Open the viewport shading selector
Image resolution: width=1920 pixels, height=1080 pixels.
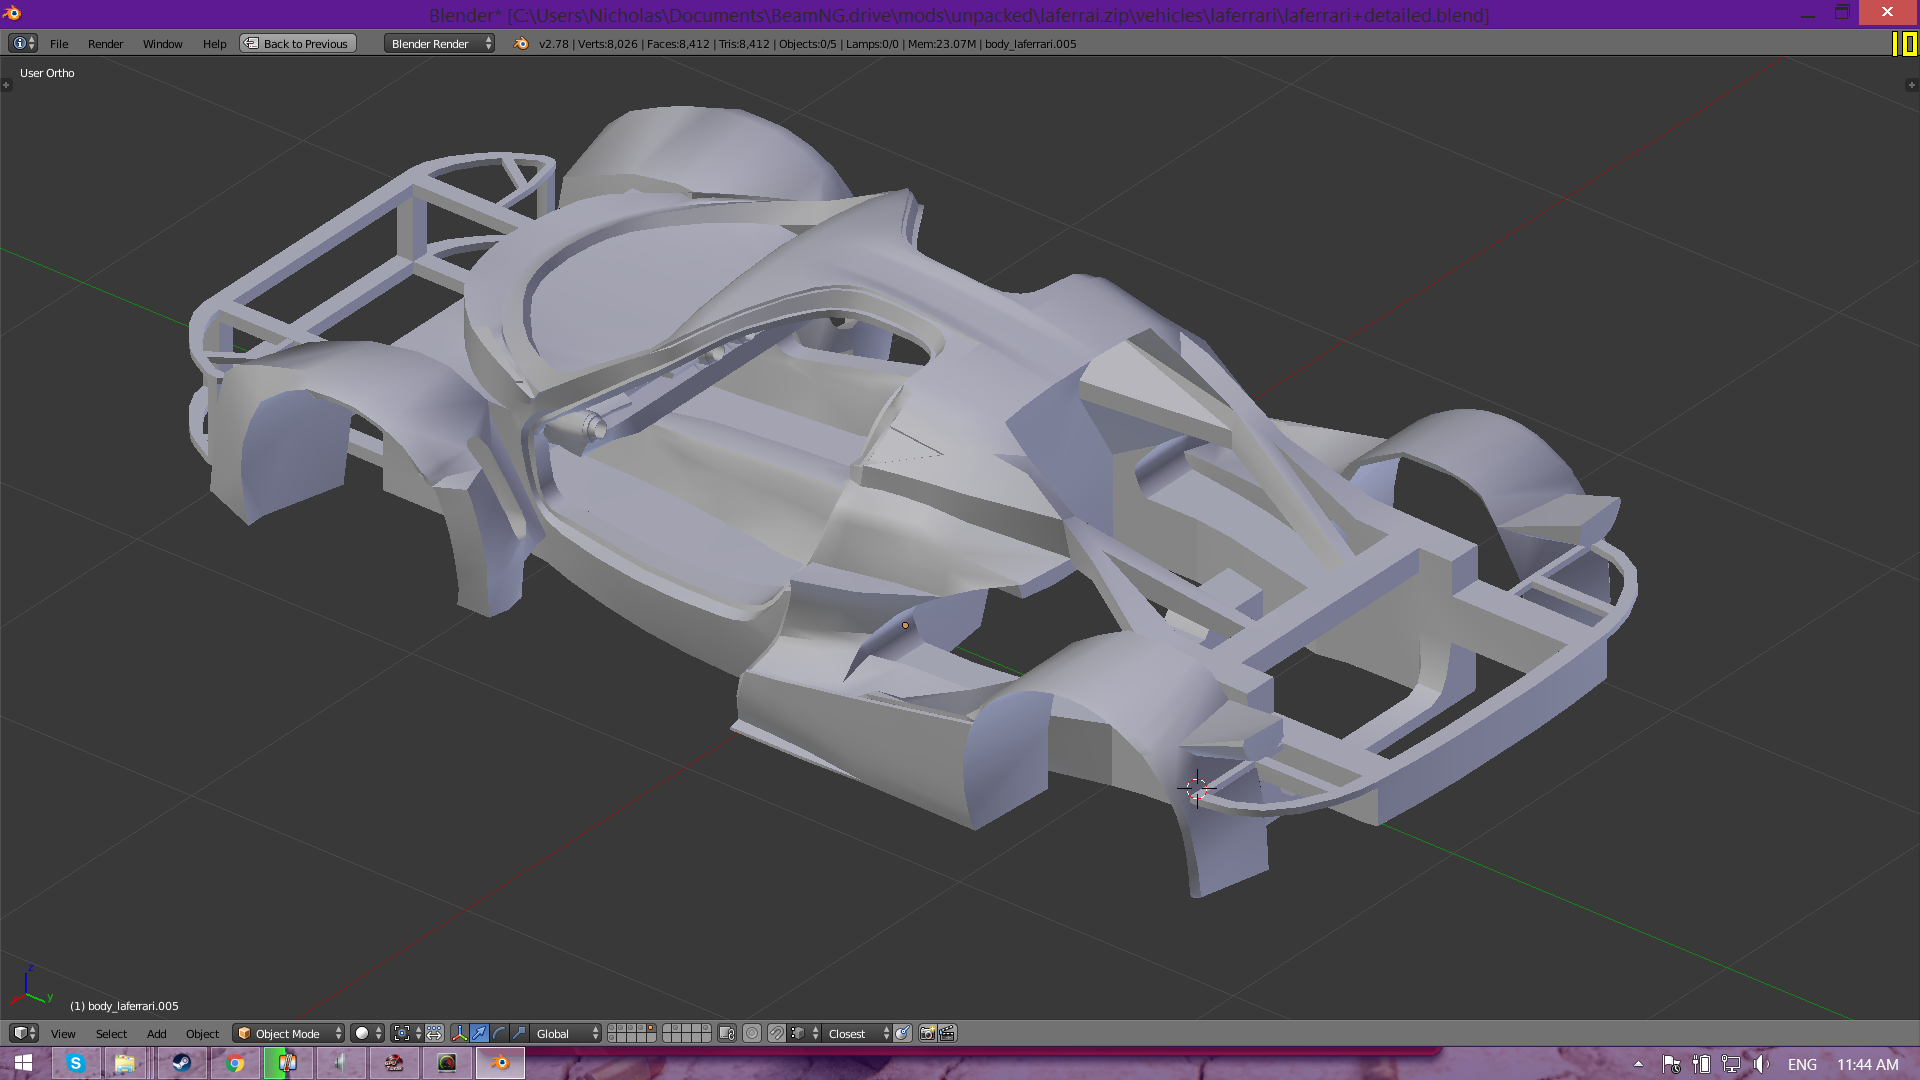(367, 1034)
